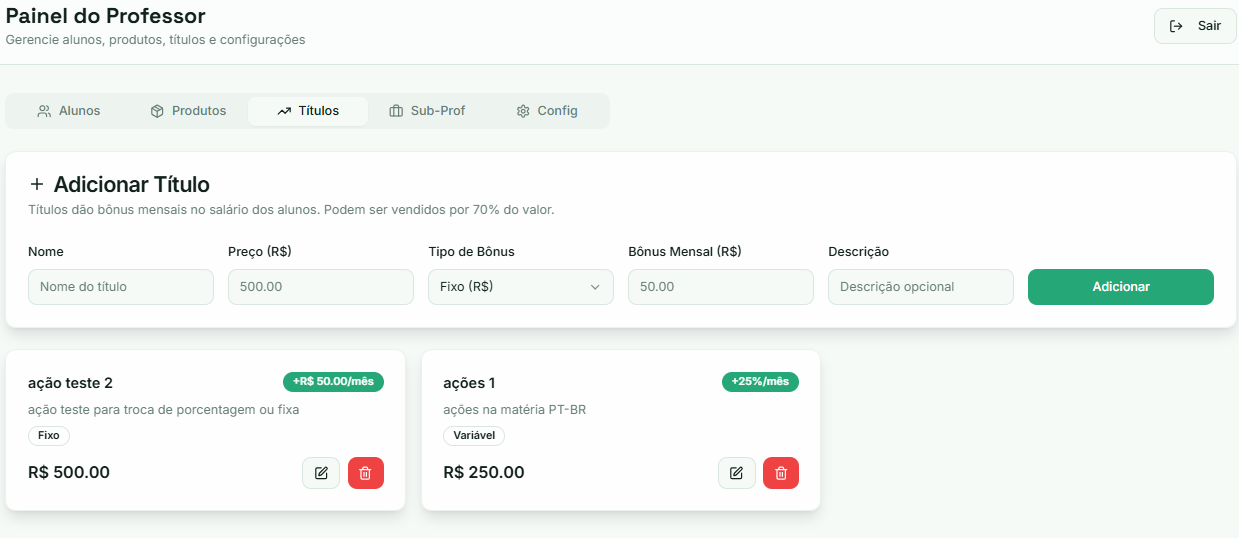
Task: Click the Sair logout button
Action: pyautogui.click(x=1194, y=26)
